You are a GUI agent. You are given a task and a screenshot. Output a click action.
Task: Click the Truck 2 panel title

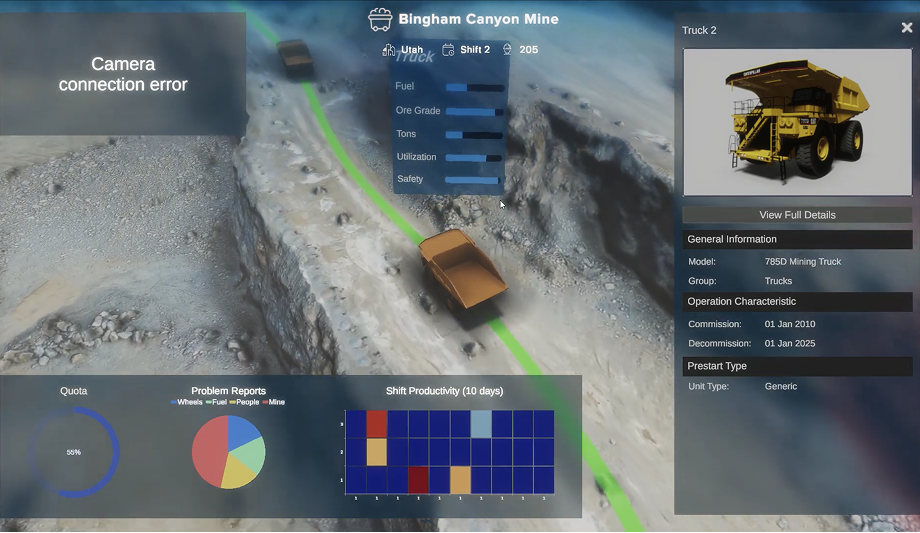click(699, 31)
